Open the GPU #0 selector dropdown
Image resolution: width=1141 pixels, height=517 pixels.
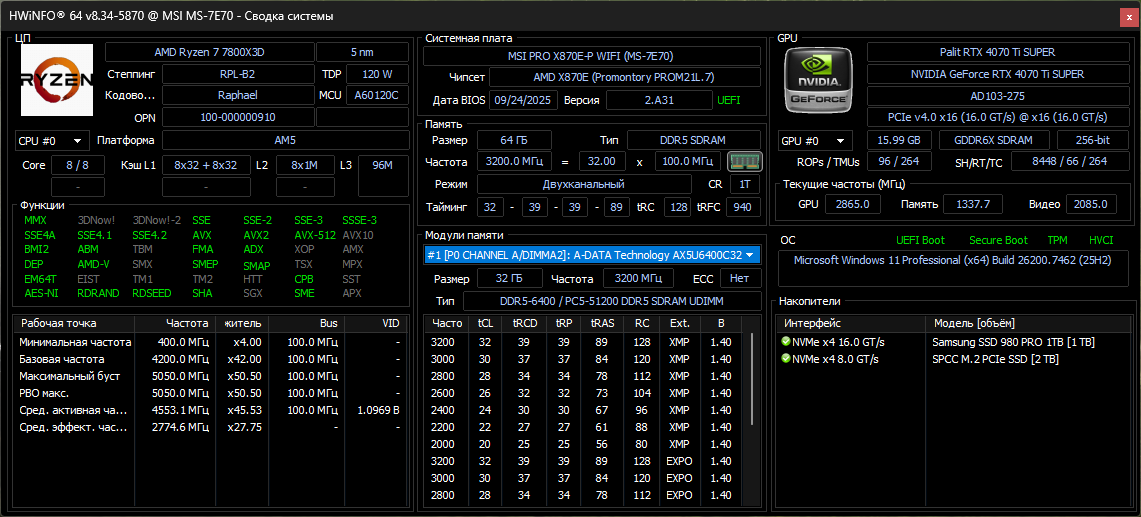(815, 141)
